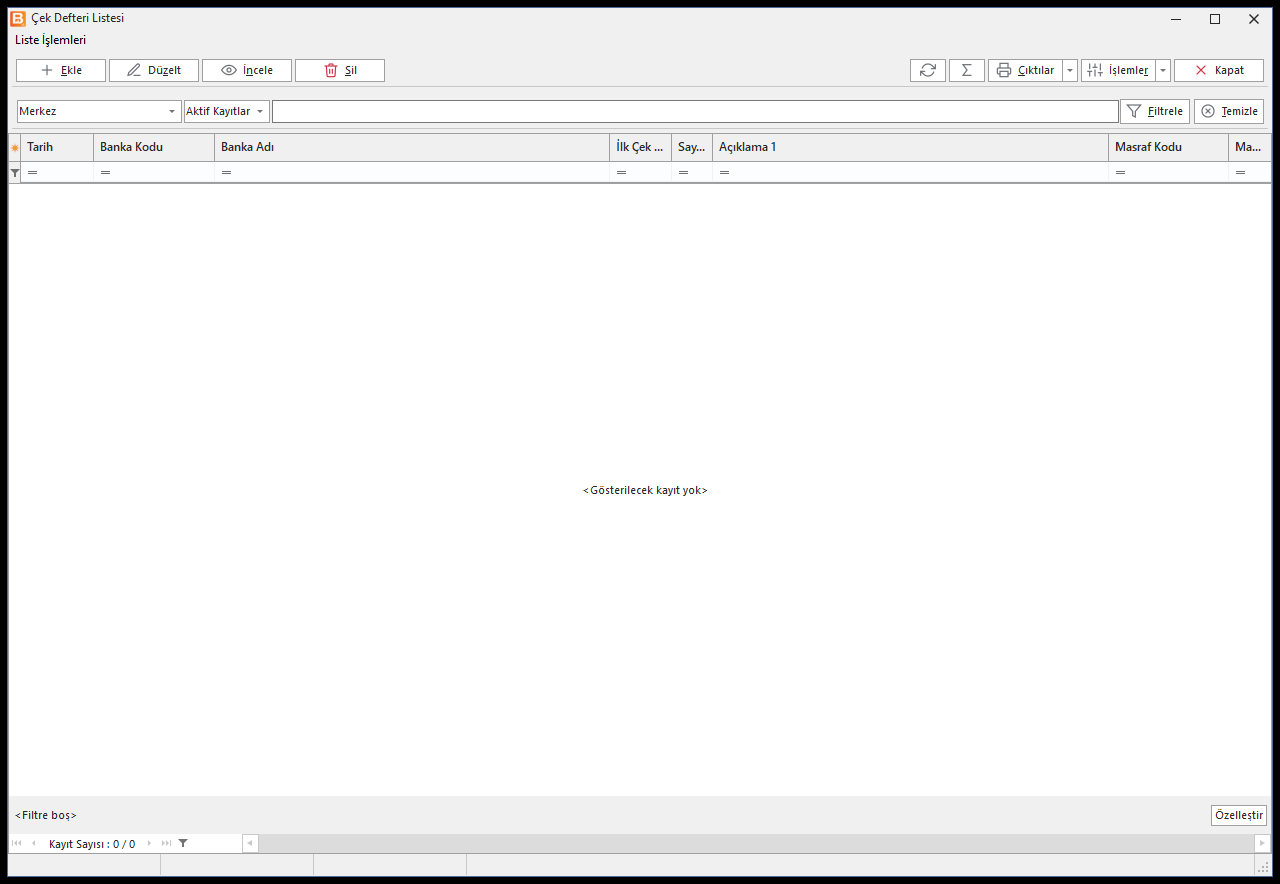Click the Filtre boş status text
The height and width of the screenshot is (884, 1280).
[46, 815]
